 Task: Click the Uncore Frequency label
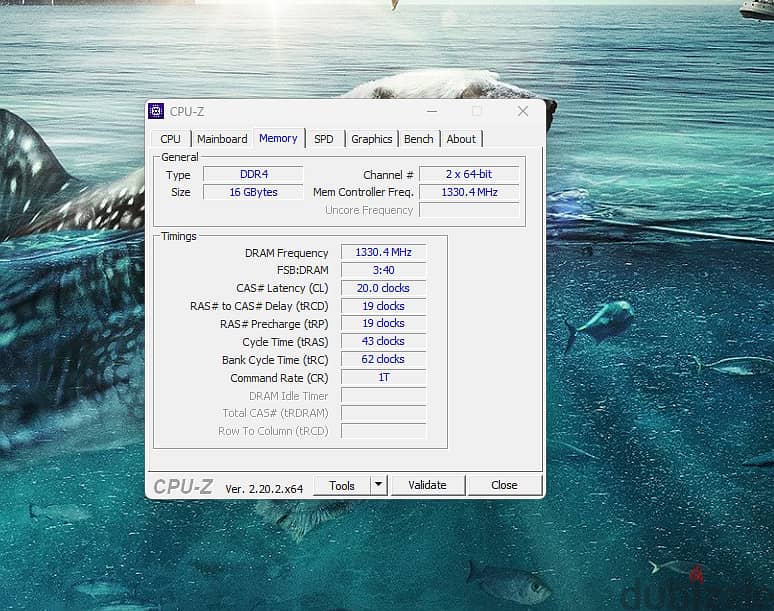[x=369, y=210]
